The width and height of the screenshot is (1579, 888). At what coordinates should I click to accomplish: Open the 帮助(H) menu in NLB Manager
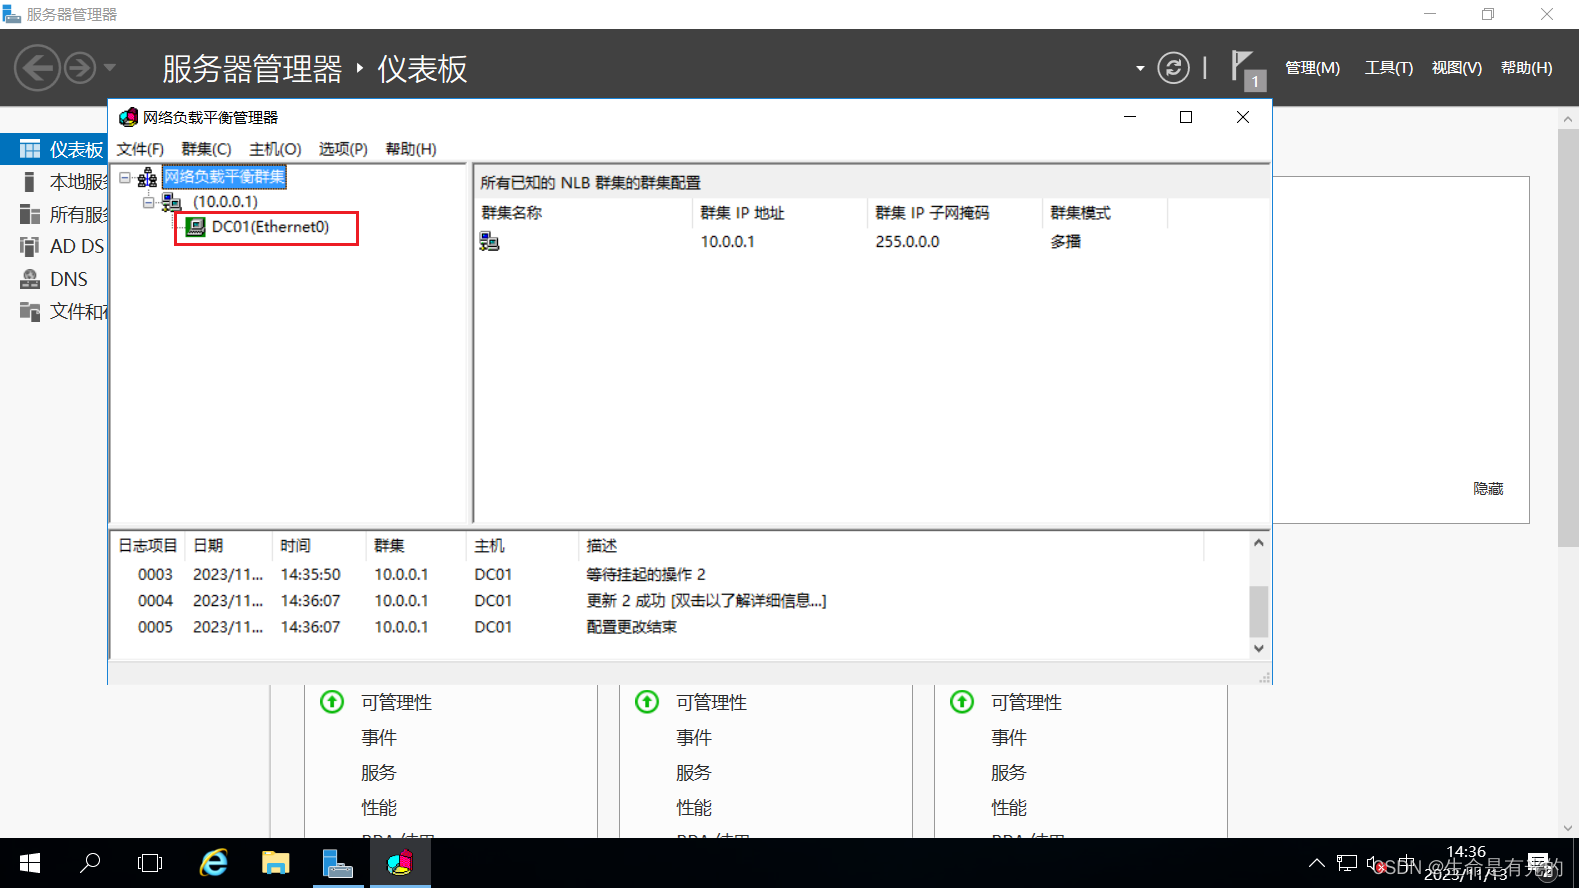tap(411, 149)
